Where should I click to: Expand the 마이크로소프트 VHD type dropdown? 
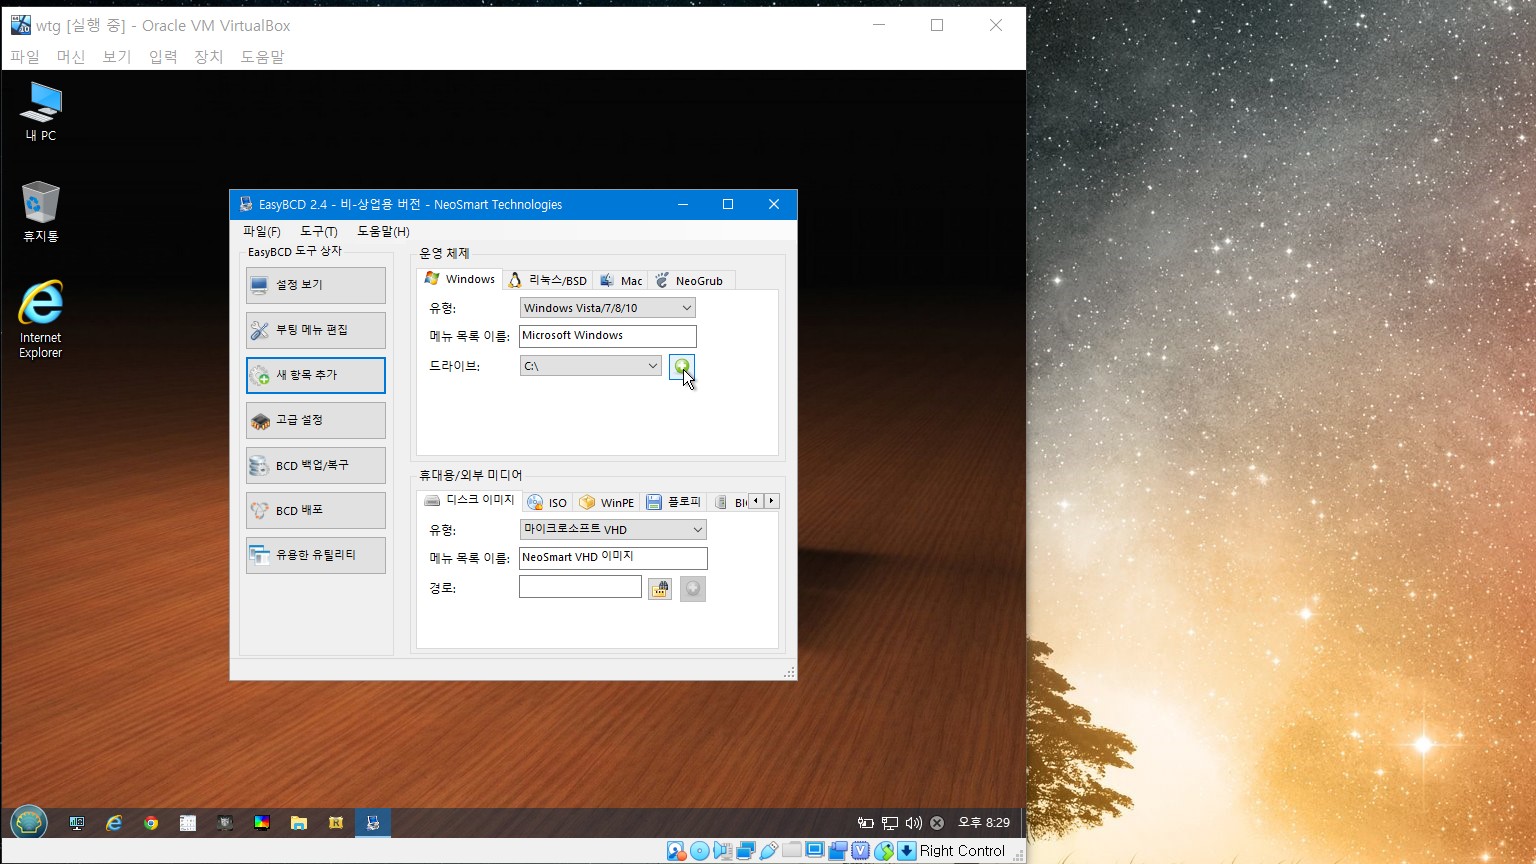pos(613,529)
